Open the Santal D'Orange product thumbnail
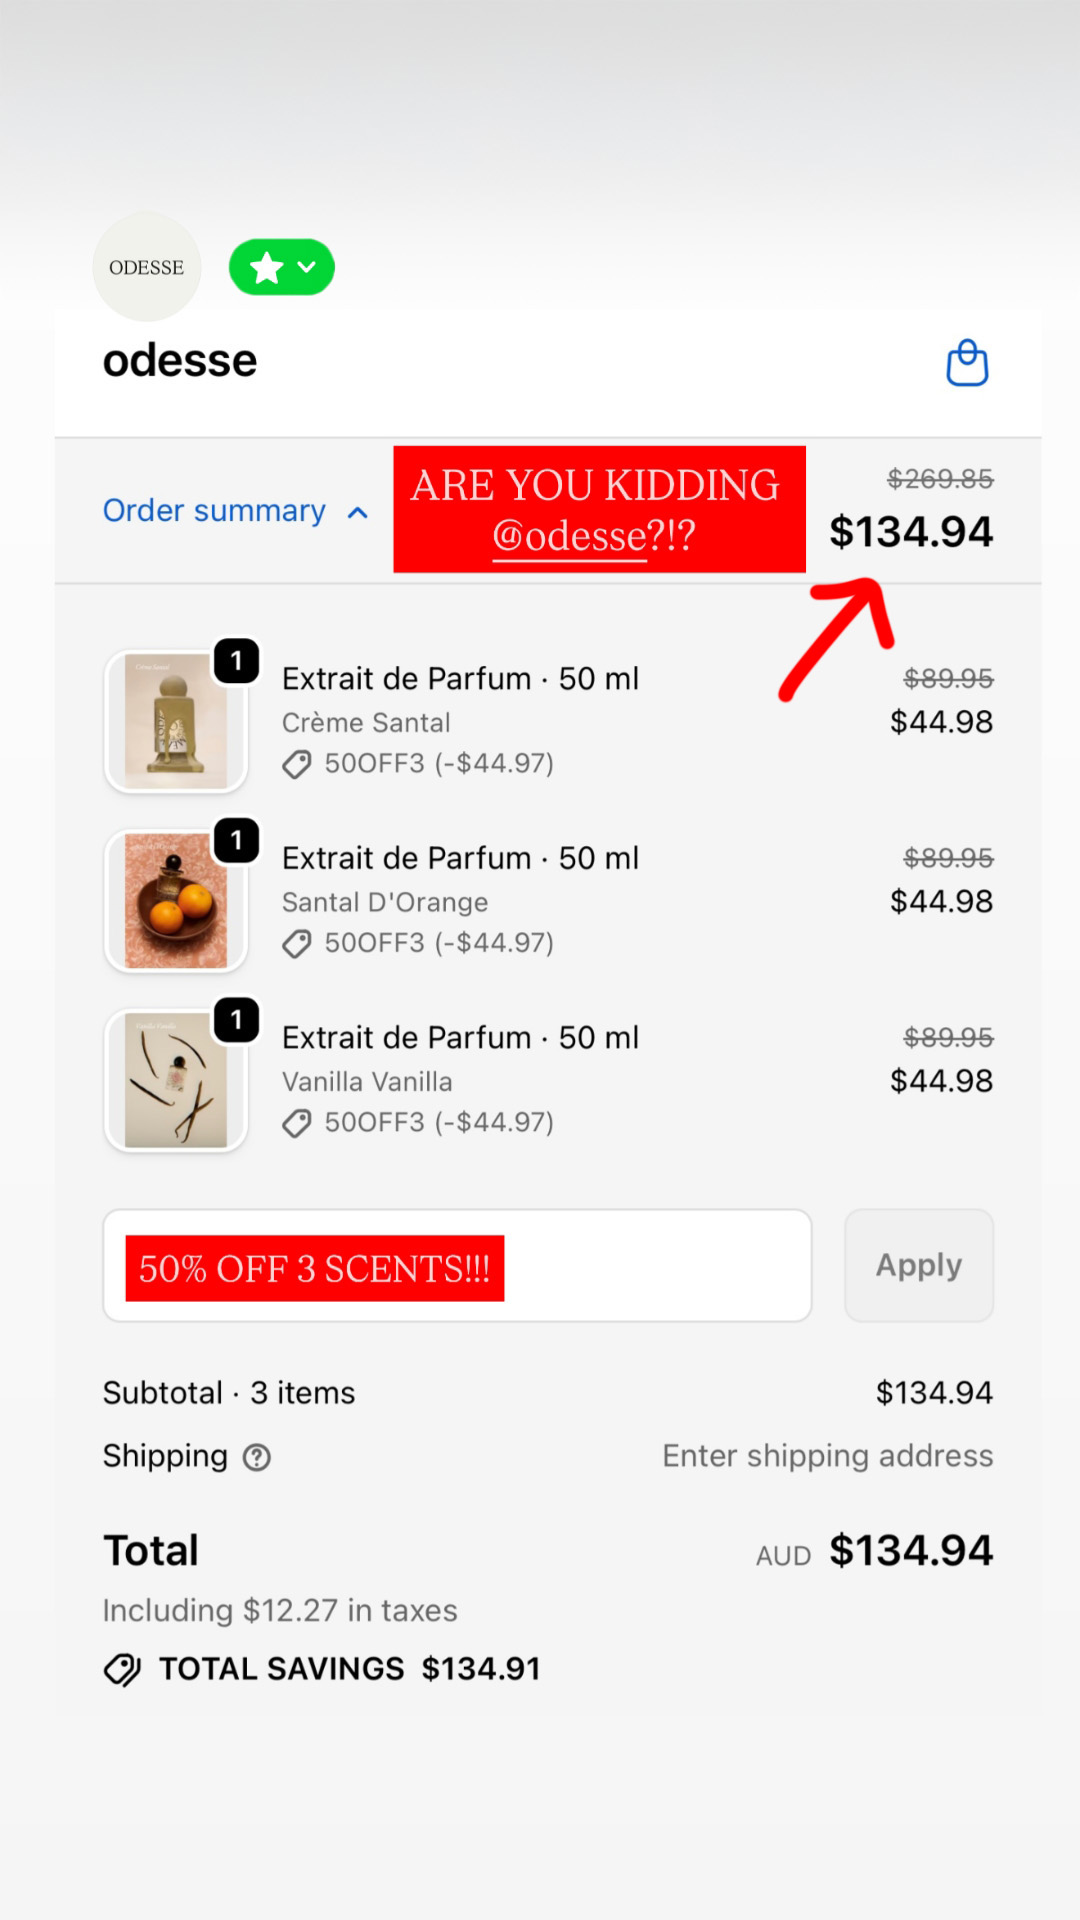The height and width of the screenshot is (1920, 1080). click(x=176, y=901)
